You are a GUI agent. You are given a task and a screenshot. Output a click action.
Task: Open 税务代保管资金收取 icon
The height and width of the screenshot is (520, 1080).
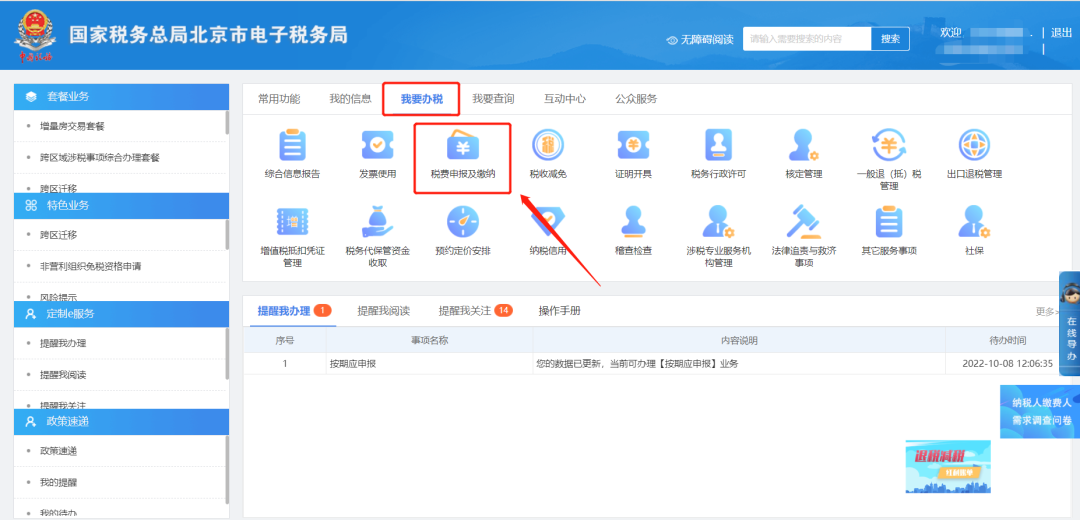click(377, 222)
